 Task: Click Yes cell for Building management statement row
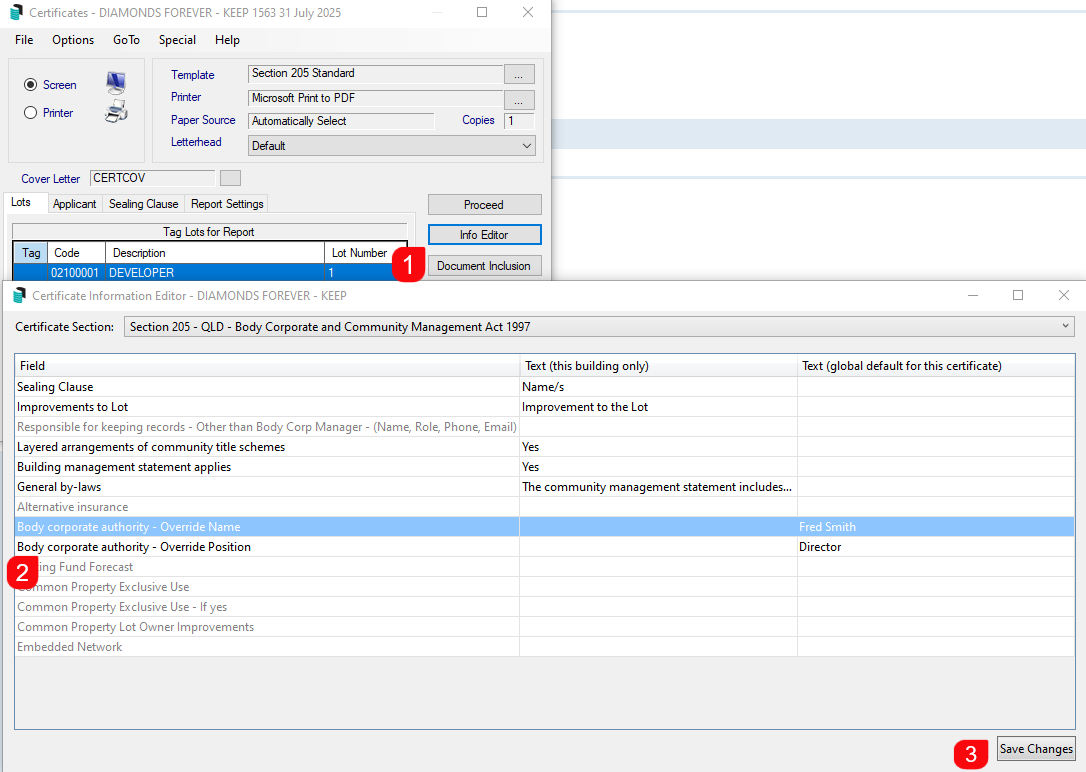click(658, 467)
